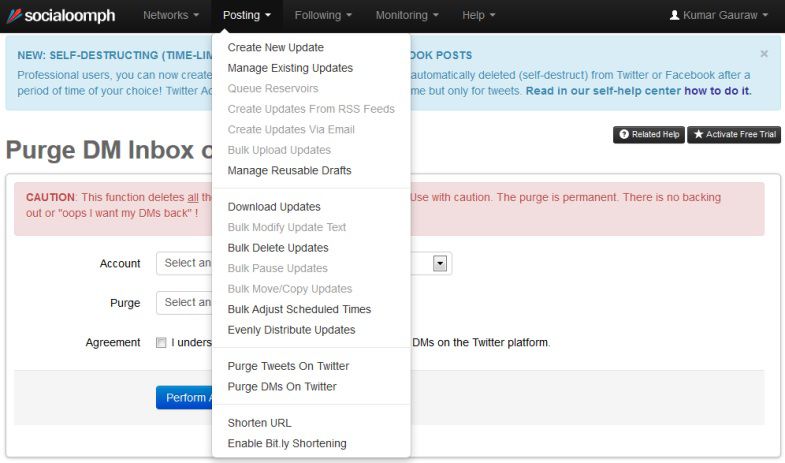
Task: Expand the Kumar Gauraw account menu
Action: pyautogui.click(x=719, y=16)
